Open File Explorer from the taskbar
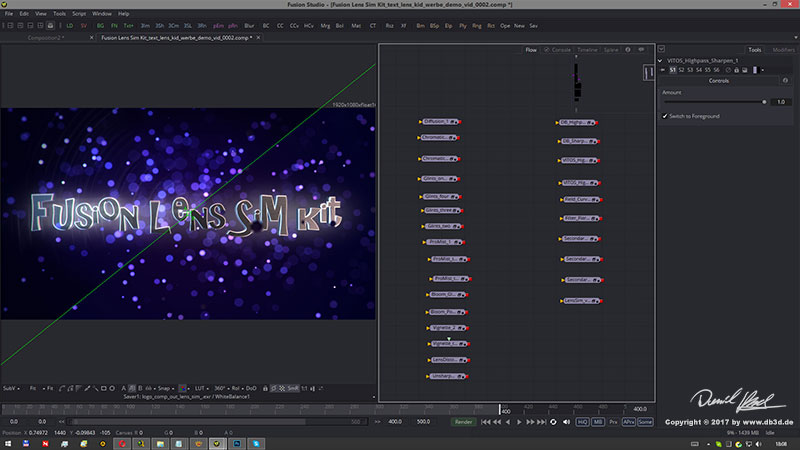The image size is (800, 450). click(x=160, y=444)
